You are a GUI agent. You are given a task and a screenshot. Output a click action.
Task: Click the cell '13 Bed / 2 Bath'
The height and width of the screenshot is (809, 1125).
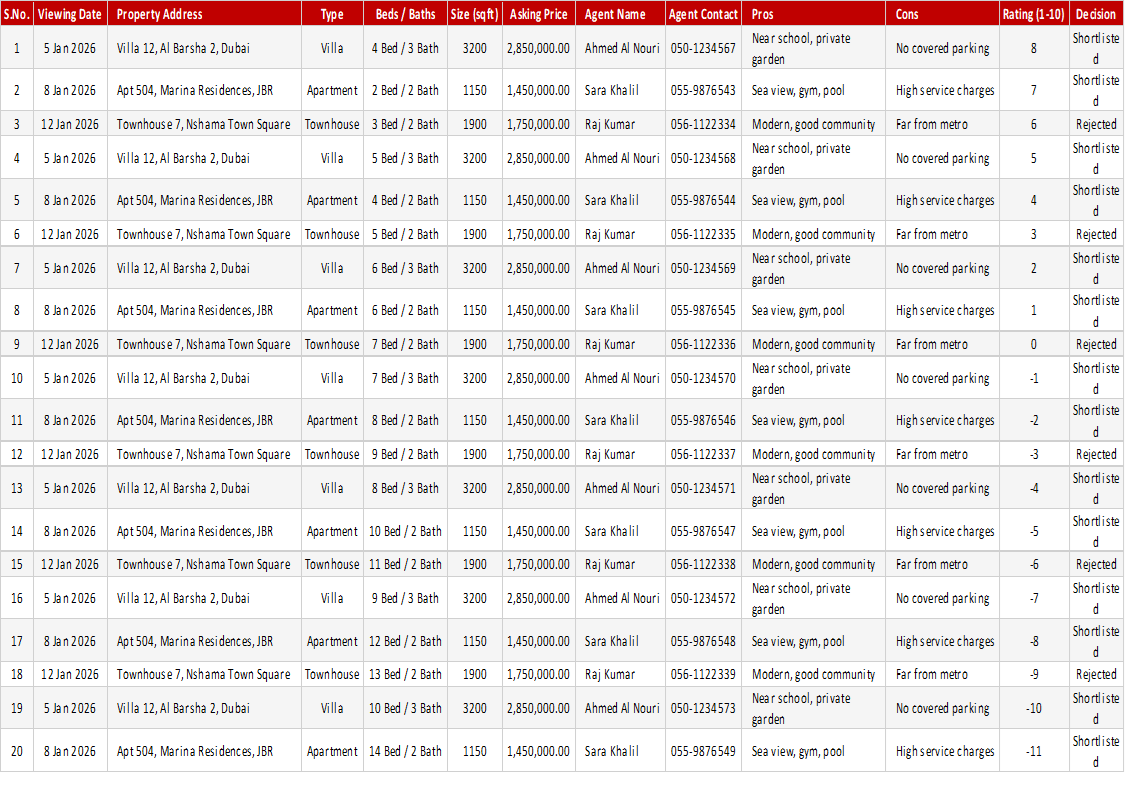coord(405,674)
